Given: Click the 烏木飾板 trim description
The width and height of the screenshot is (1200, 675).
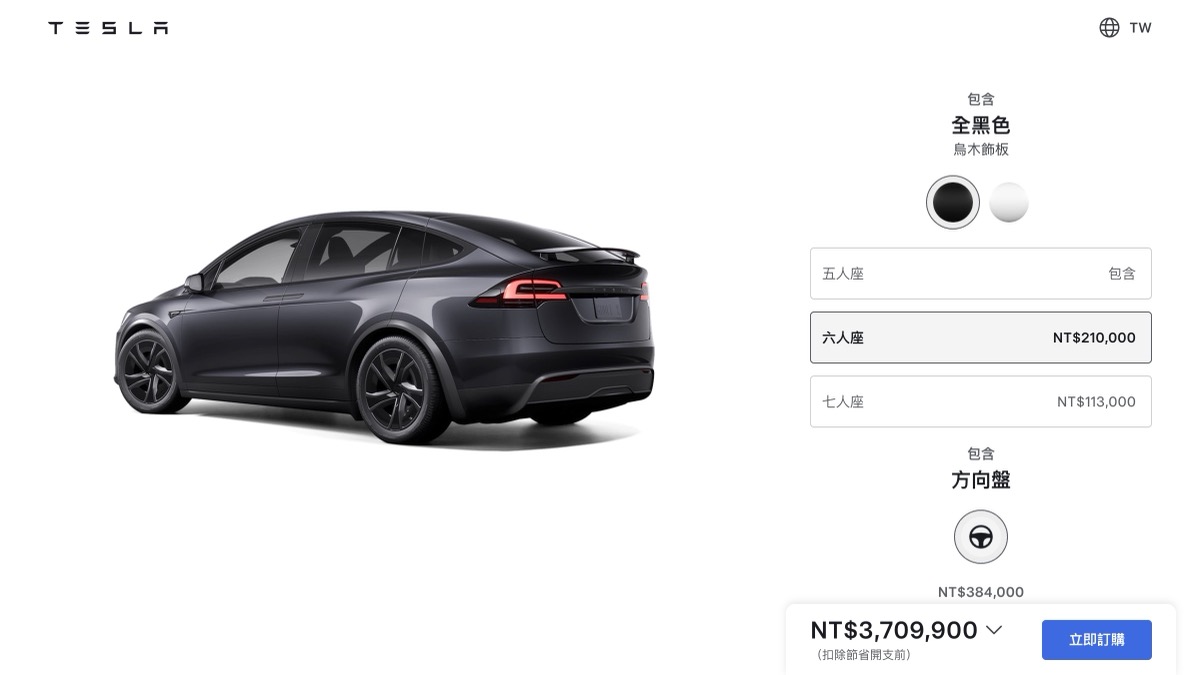Looking at the screenshot, I should pyautogui.click(x=981, y=150).
